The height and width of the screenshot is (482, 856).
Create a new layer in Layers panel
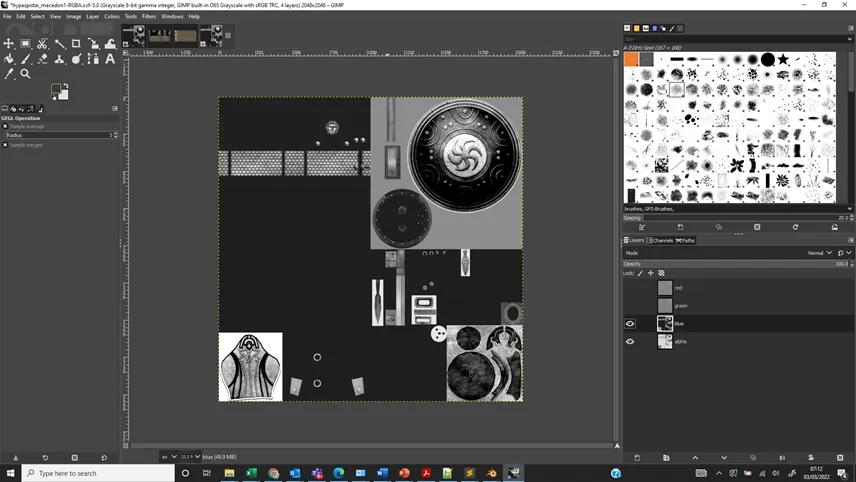[x=637, y=457]
